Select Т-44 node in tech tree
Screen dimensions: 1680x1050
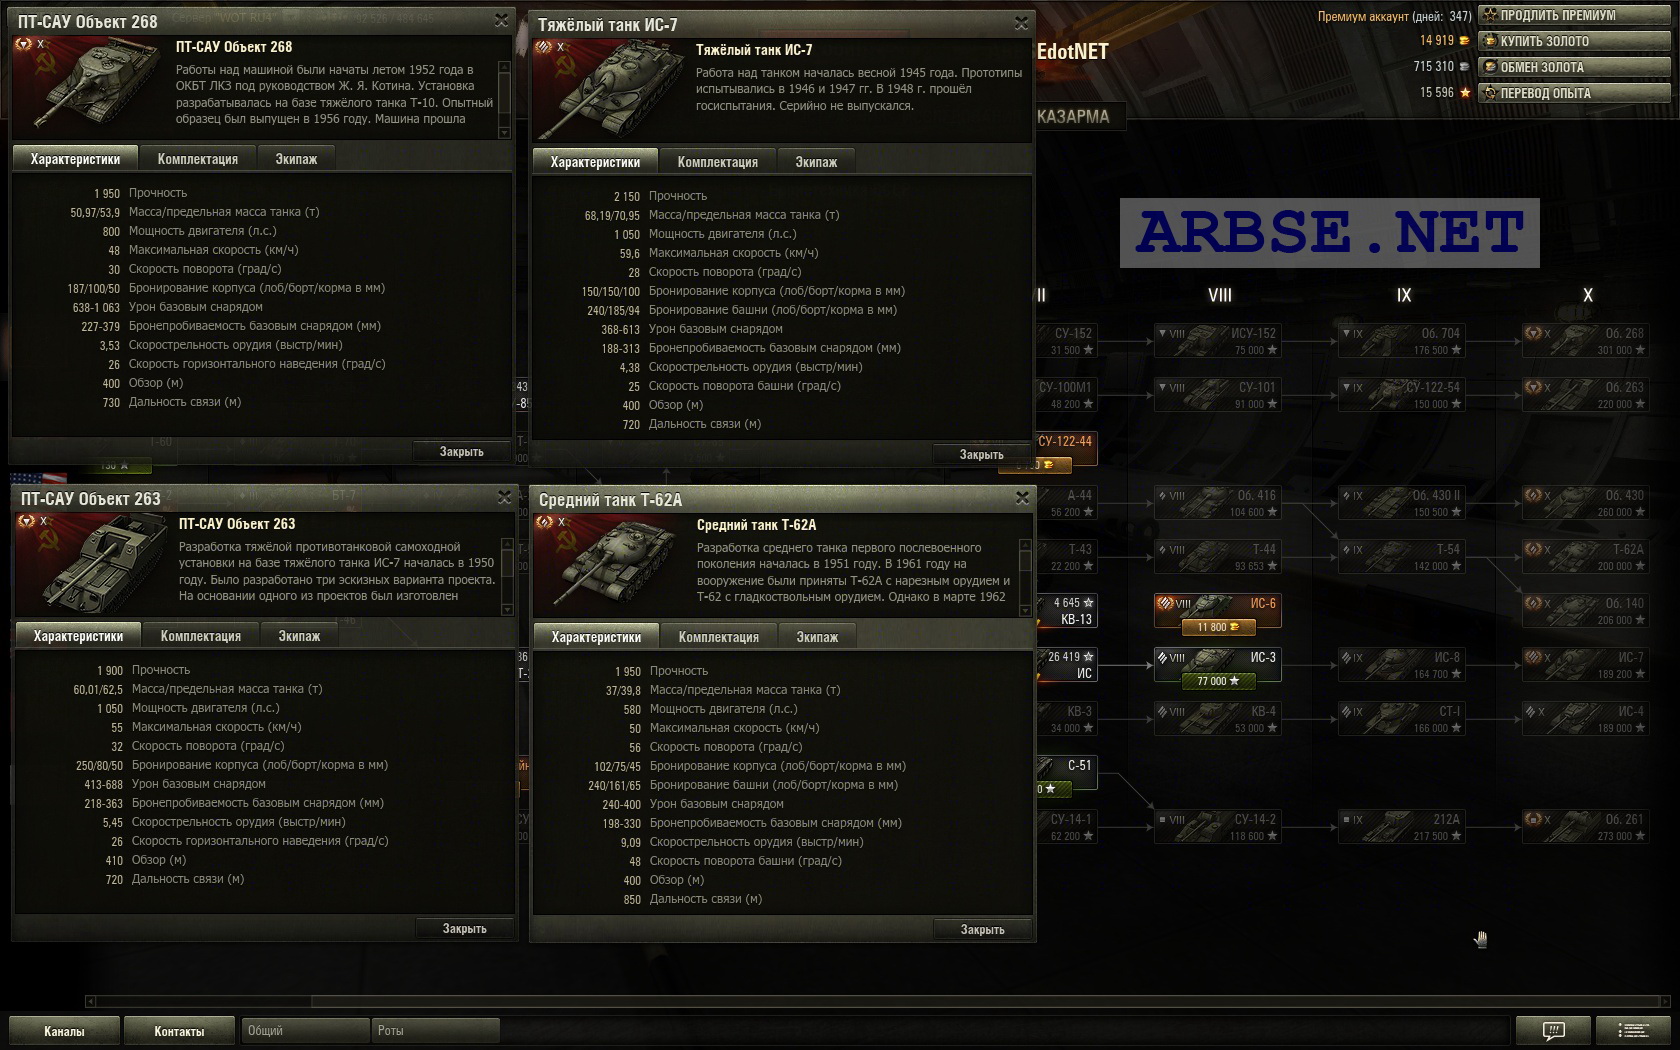[x=1217, y=557]
